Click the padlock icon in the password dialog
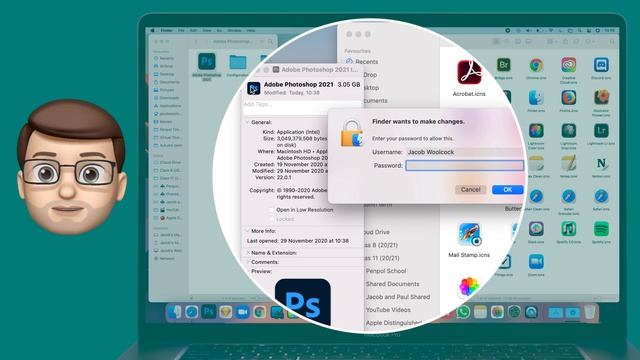The width and height of the screenshot is (640, 360). [351, 133]
